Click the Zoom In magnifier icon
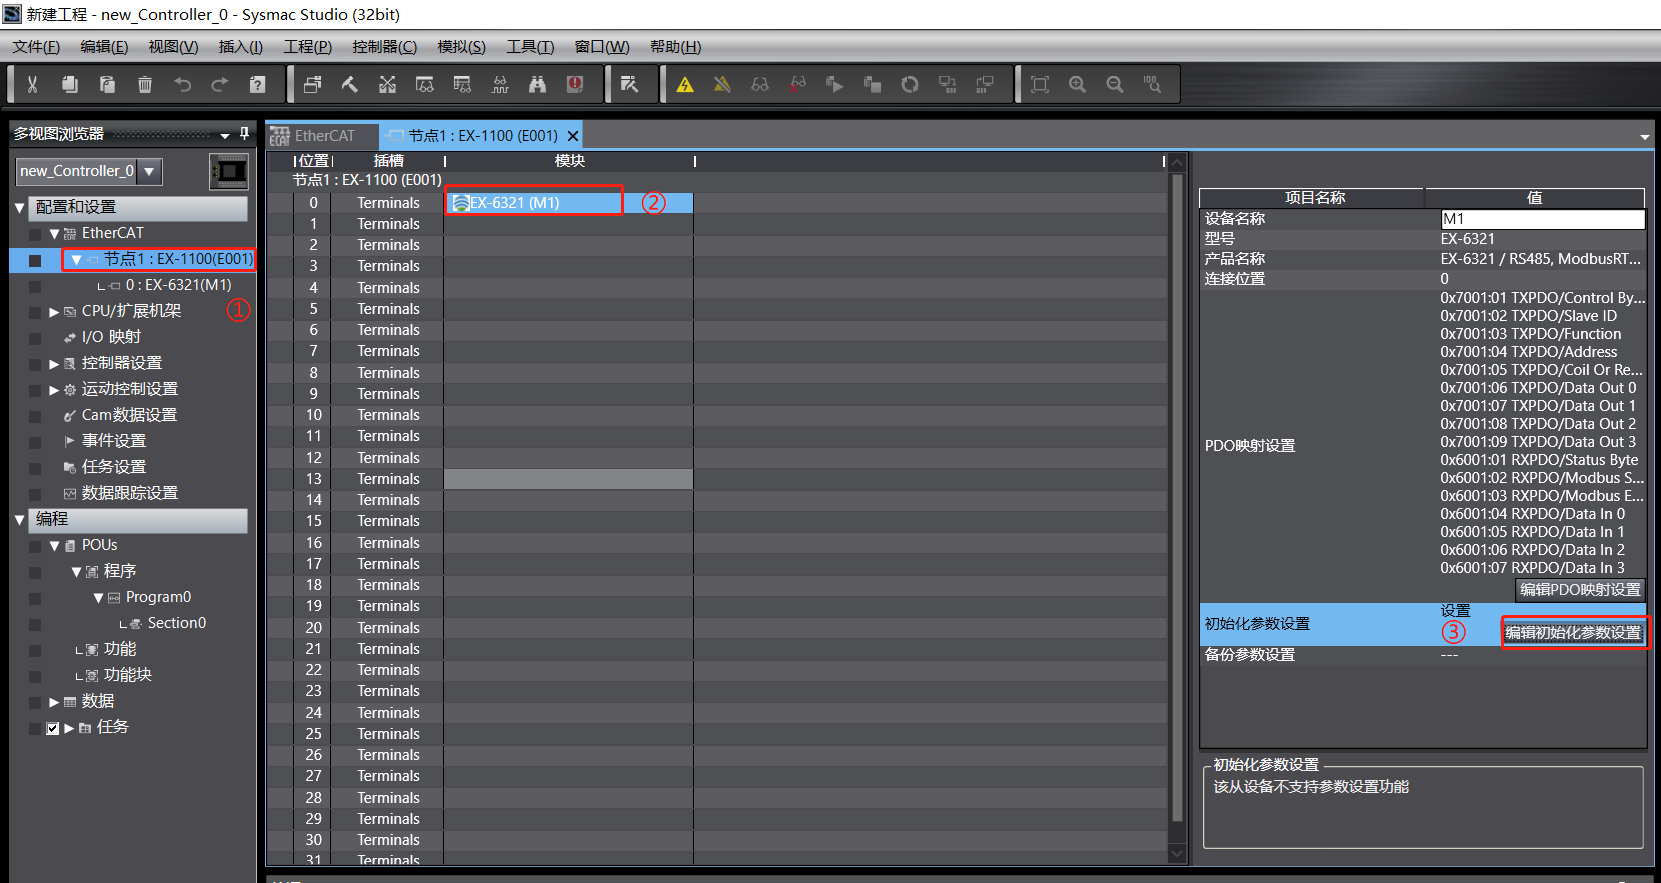 [1077, 85]
